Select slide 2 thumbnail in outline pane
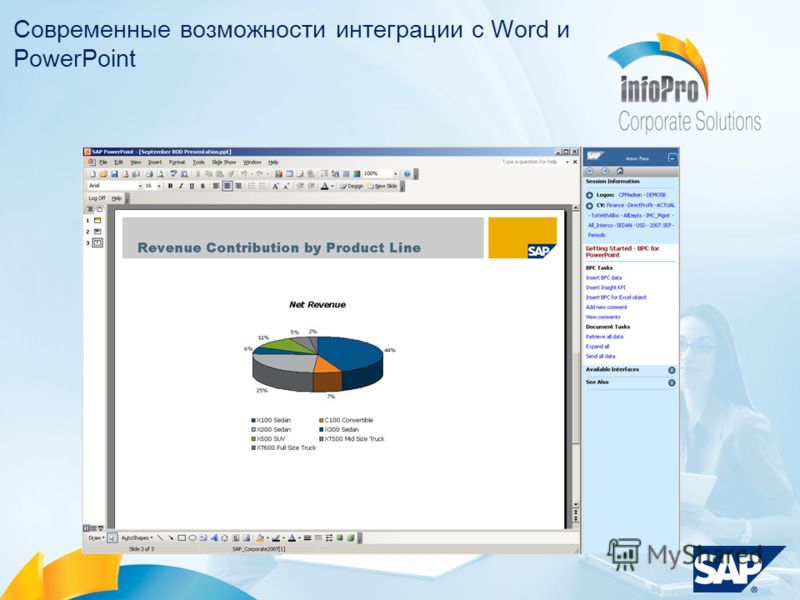Screen dimensions: 800x600 pos(97,232)
